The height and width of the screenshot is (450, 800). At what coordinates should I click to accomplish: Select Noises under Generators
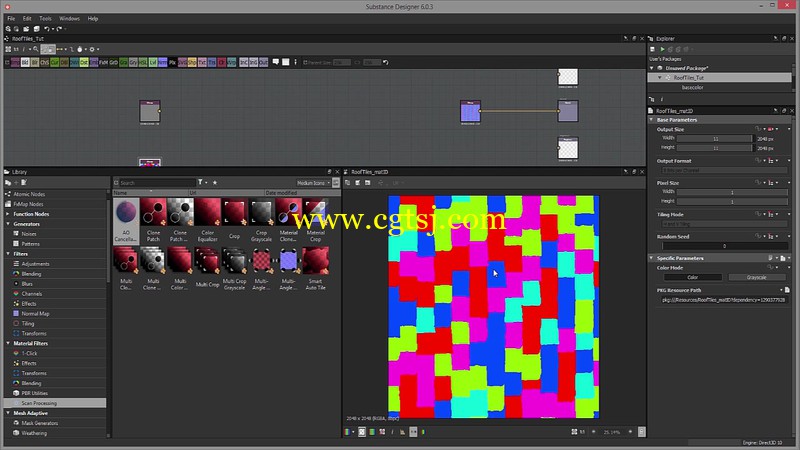[x=29, y=234]
